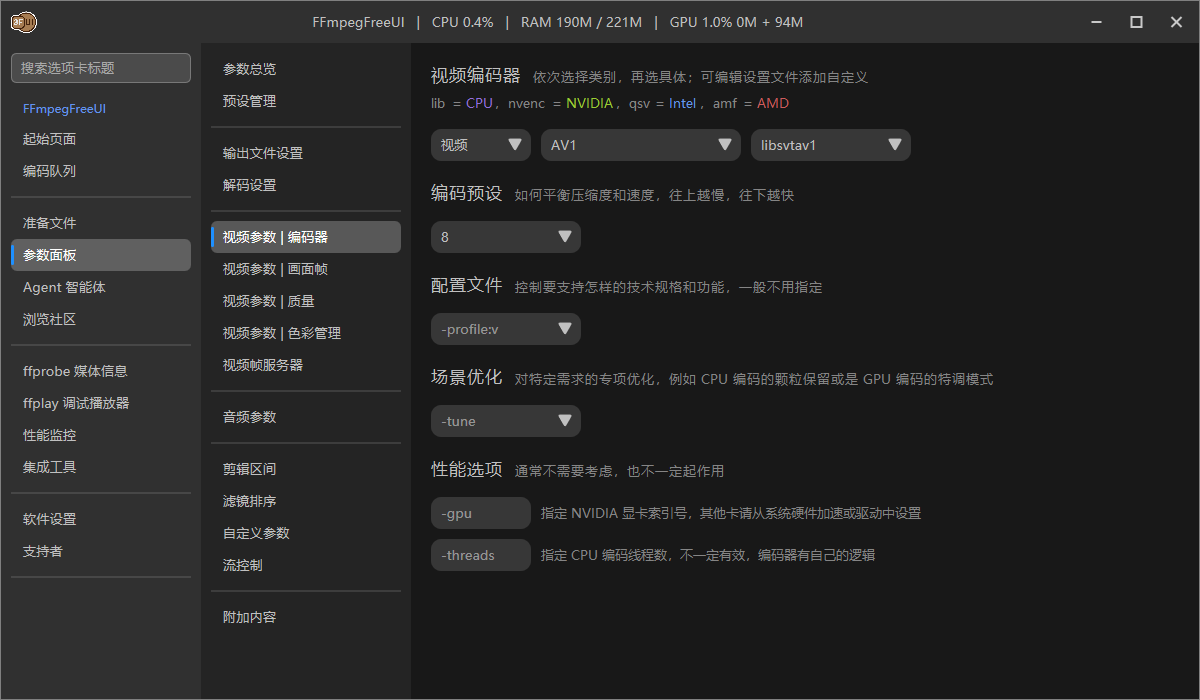The image size is (1200, 700).
Task: Switch to 参数总览 tab
Action: pyautogui.click(x=306, y=69)
